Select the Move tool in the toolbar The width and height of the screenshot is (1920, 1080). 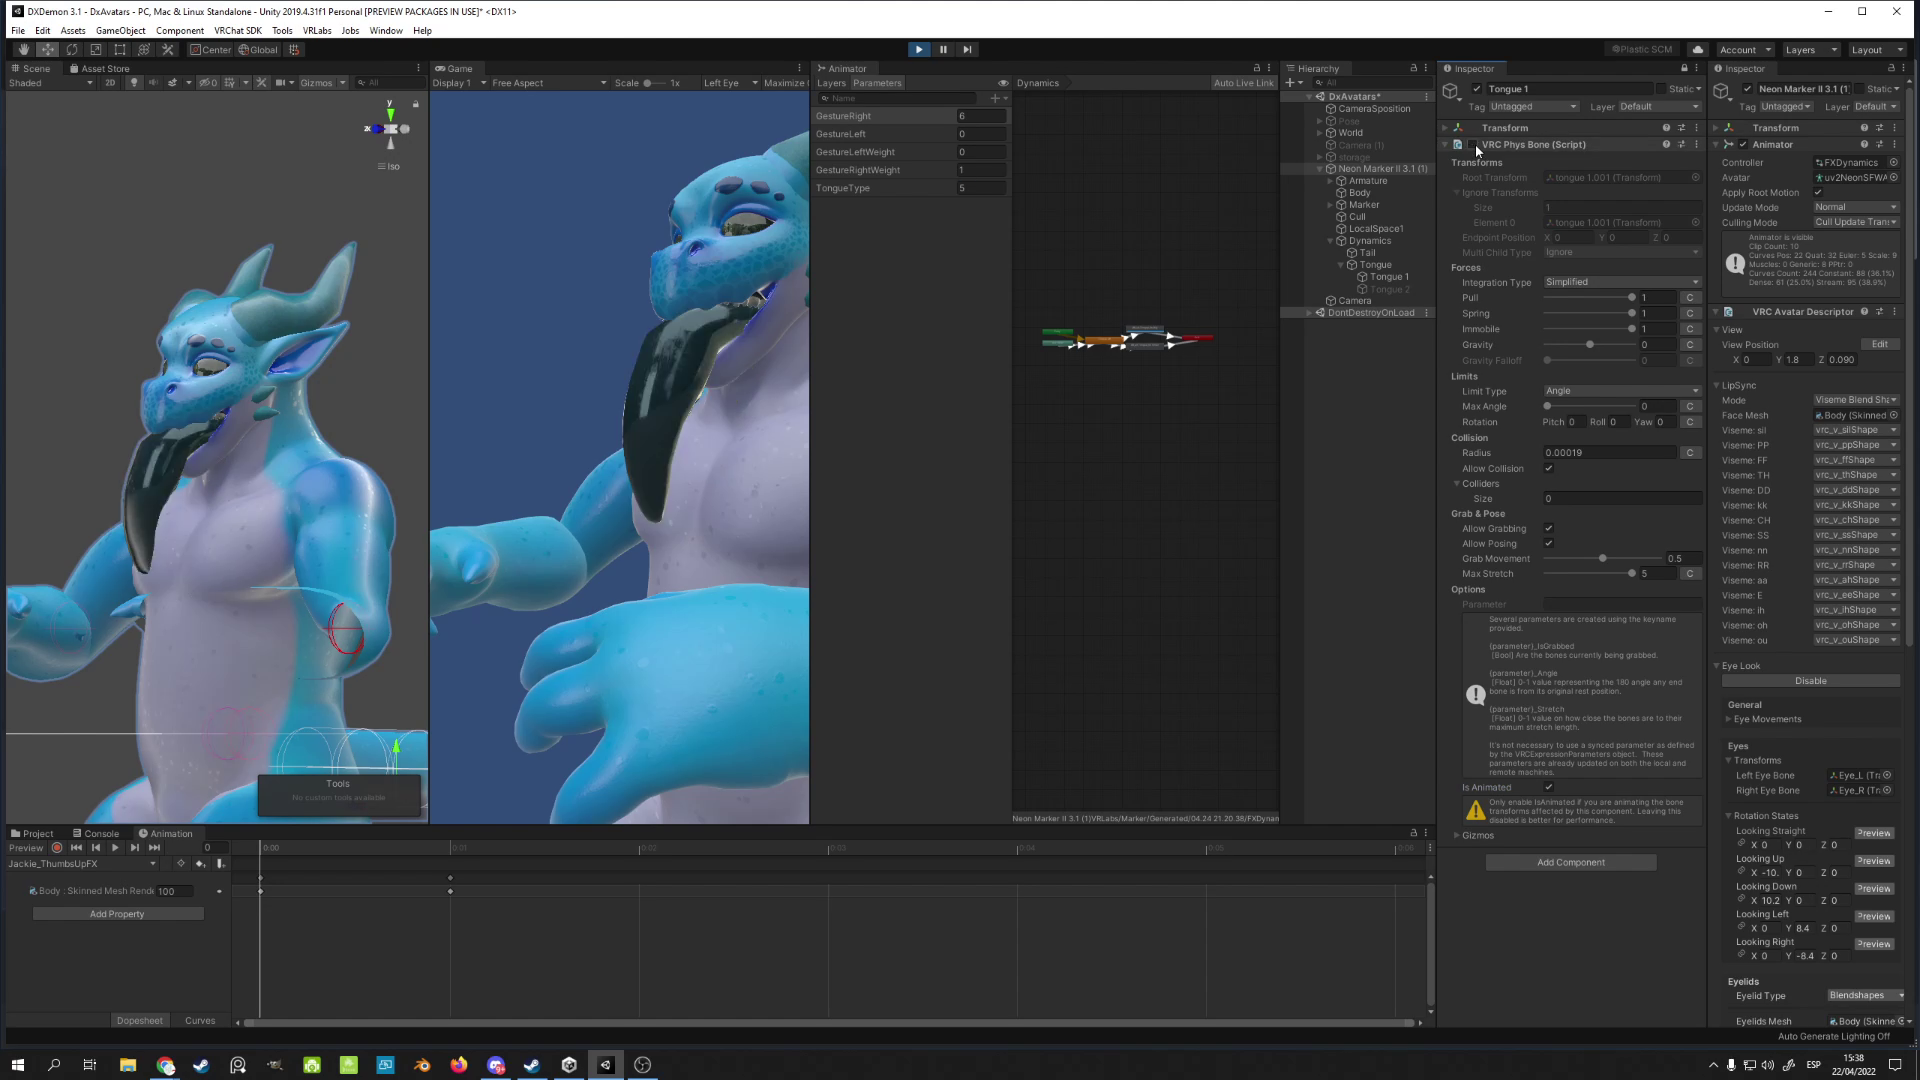click(x=47, y=49)
